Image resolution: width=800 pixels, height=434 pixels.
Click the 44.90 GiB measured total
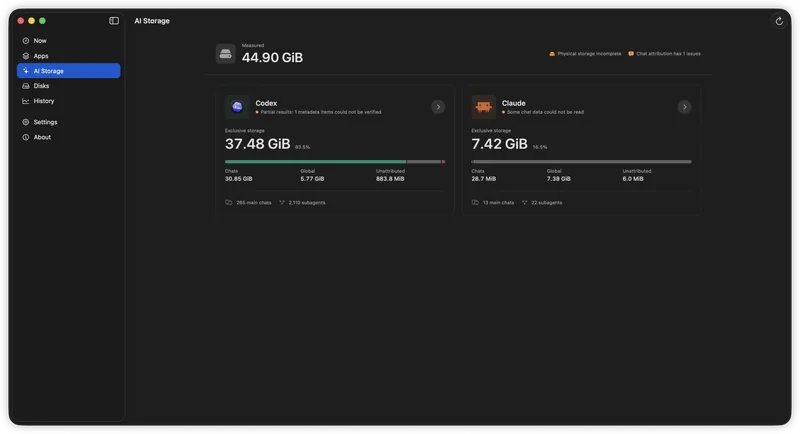[x=272, y=58]
